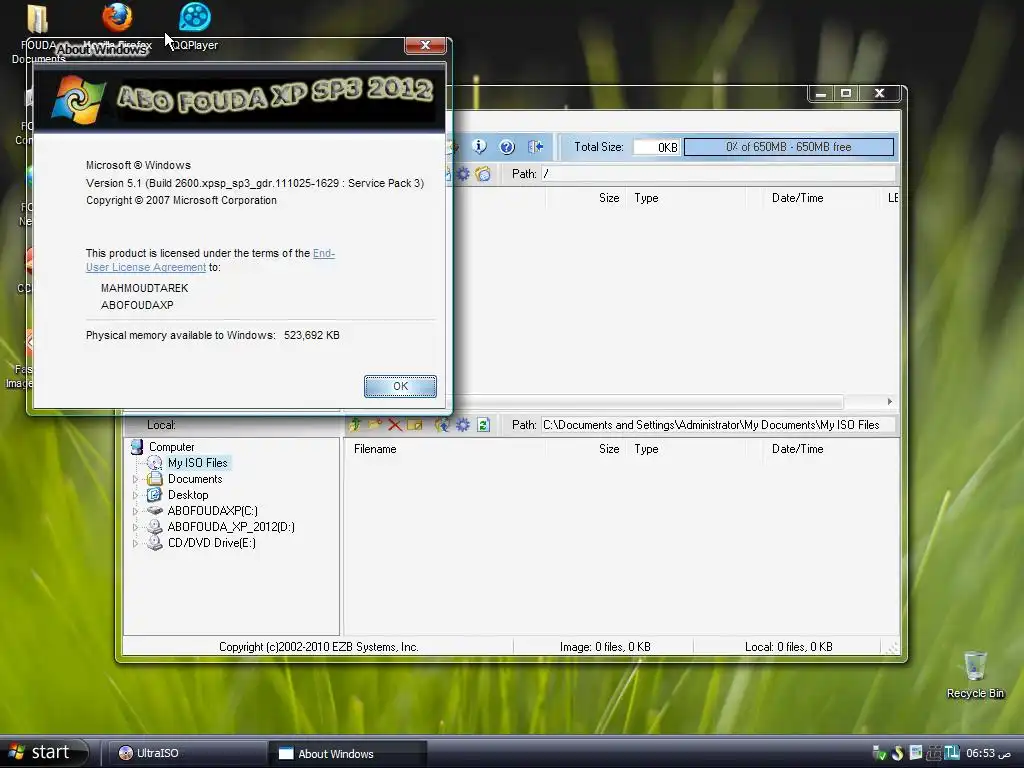Click the red X delete icon in Local toolbar

point(395,425)
